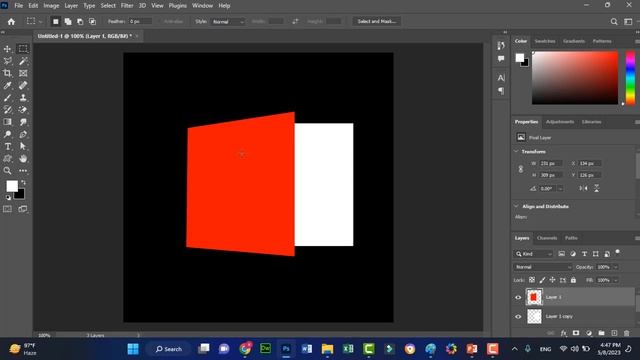
Task: Open the rotation angle dropdown
Action: (560, 189)
